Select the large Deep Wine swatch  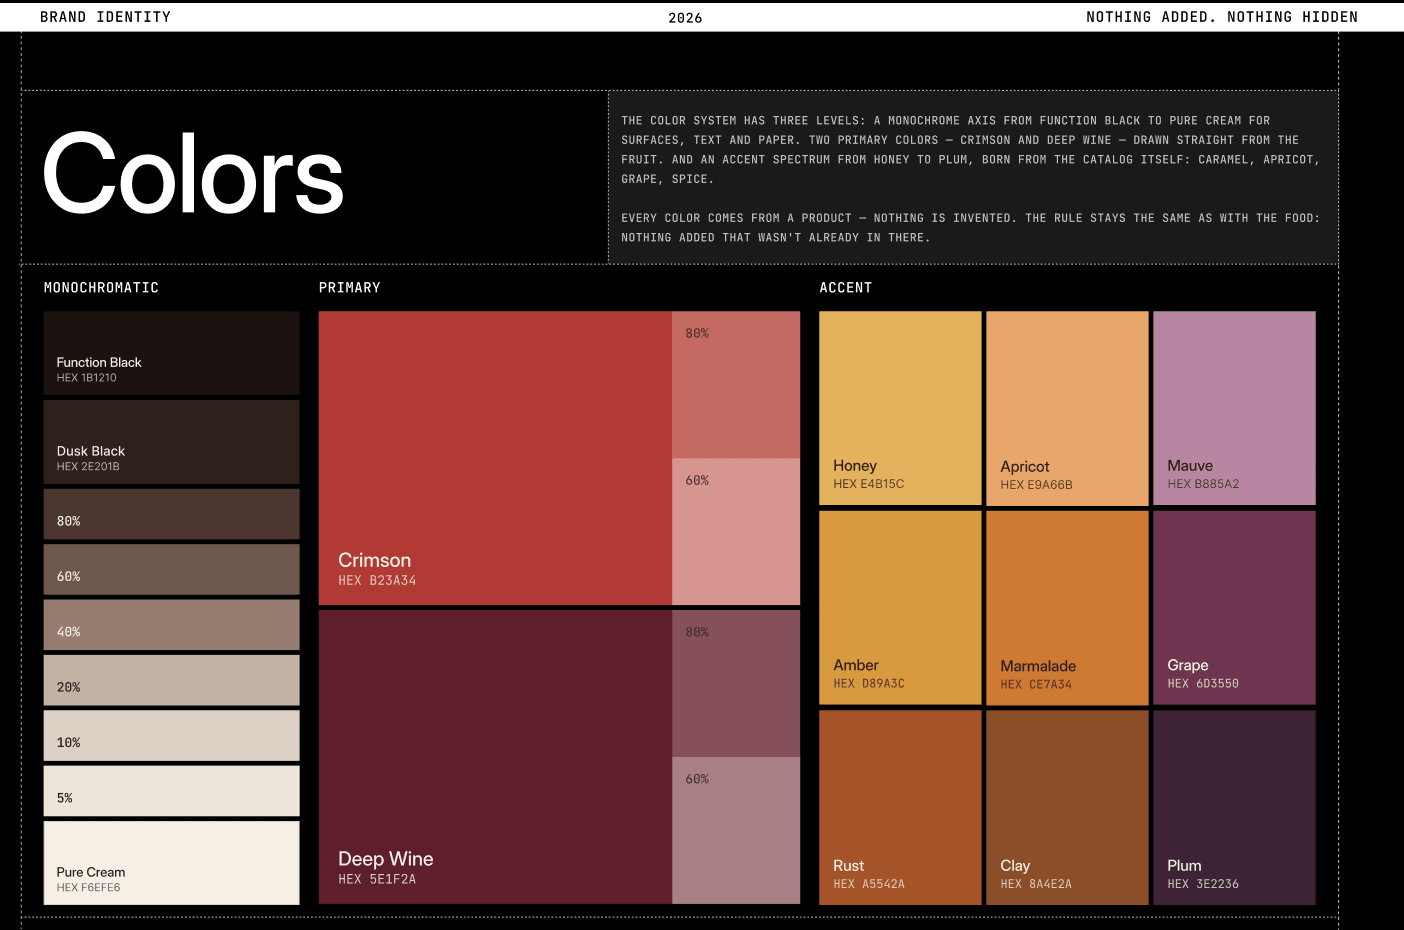(495, 757)
